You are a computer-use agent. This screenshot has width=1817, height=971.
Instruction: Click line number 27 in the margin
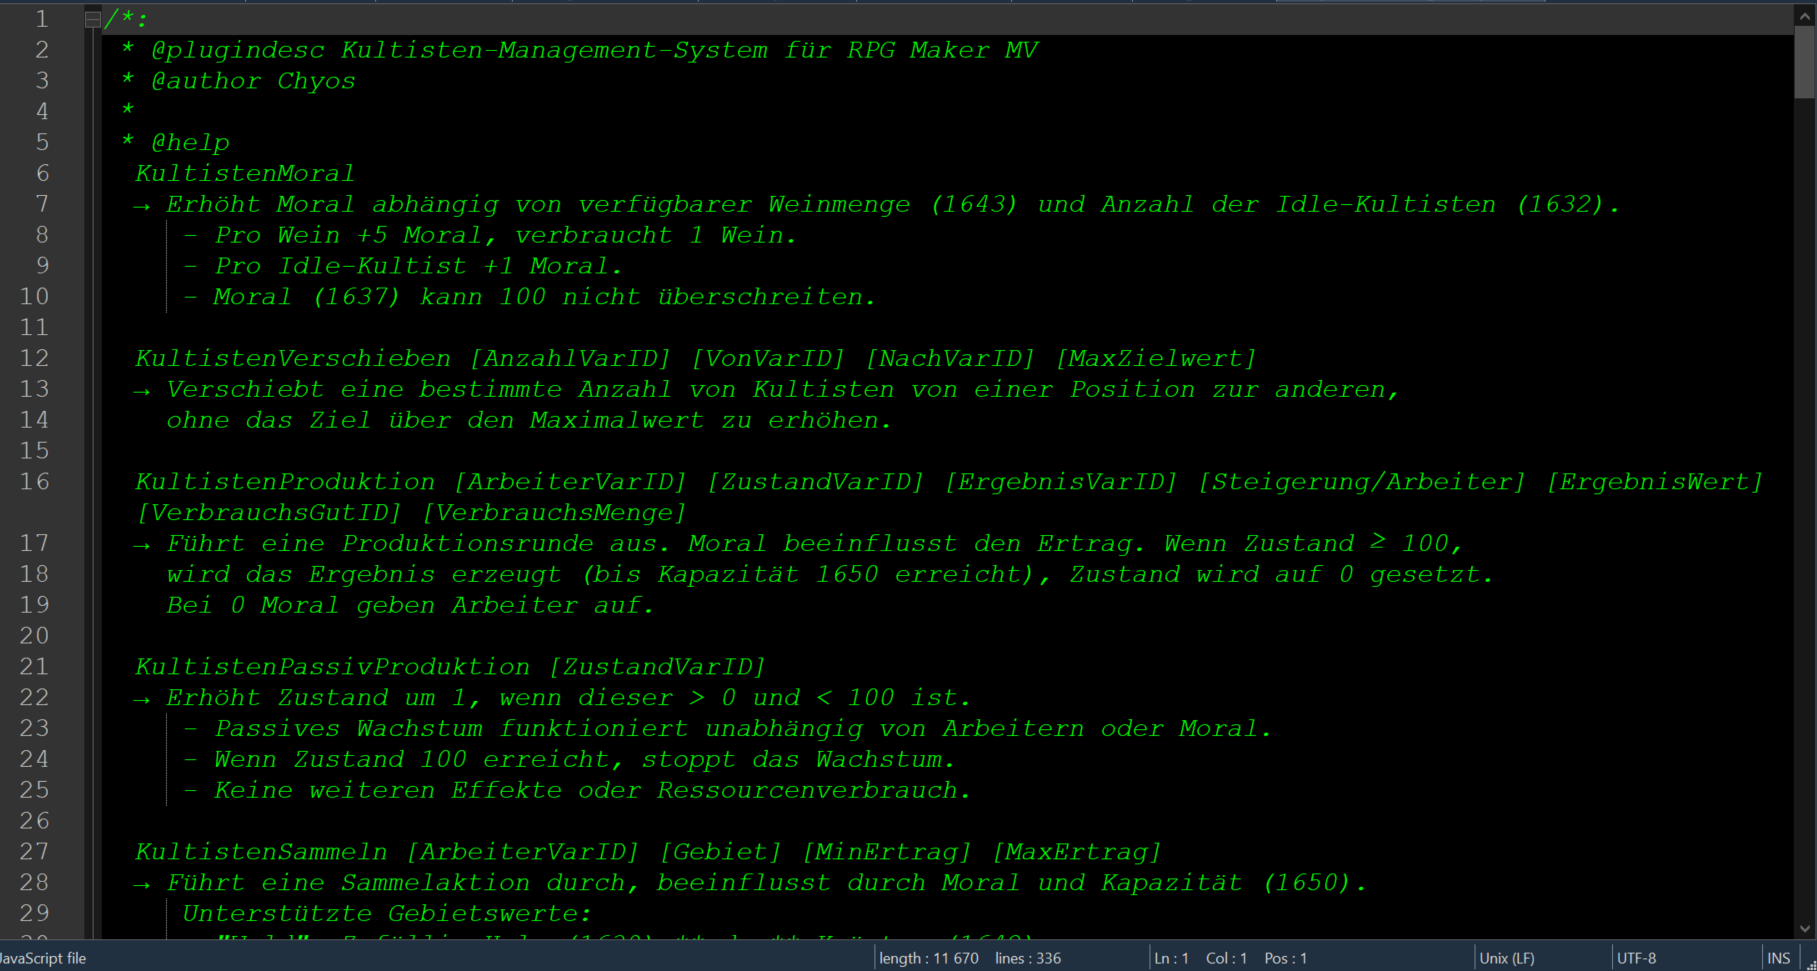tap(34, 851)
